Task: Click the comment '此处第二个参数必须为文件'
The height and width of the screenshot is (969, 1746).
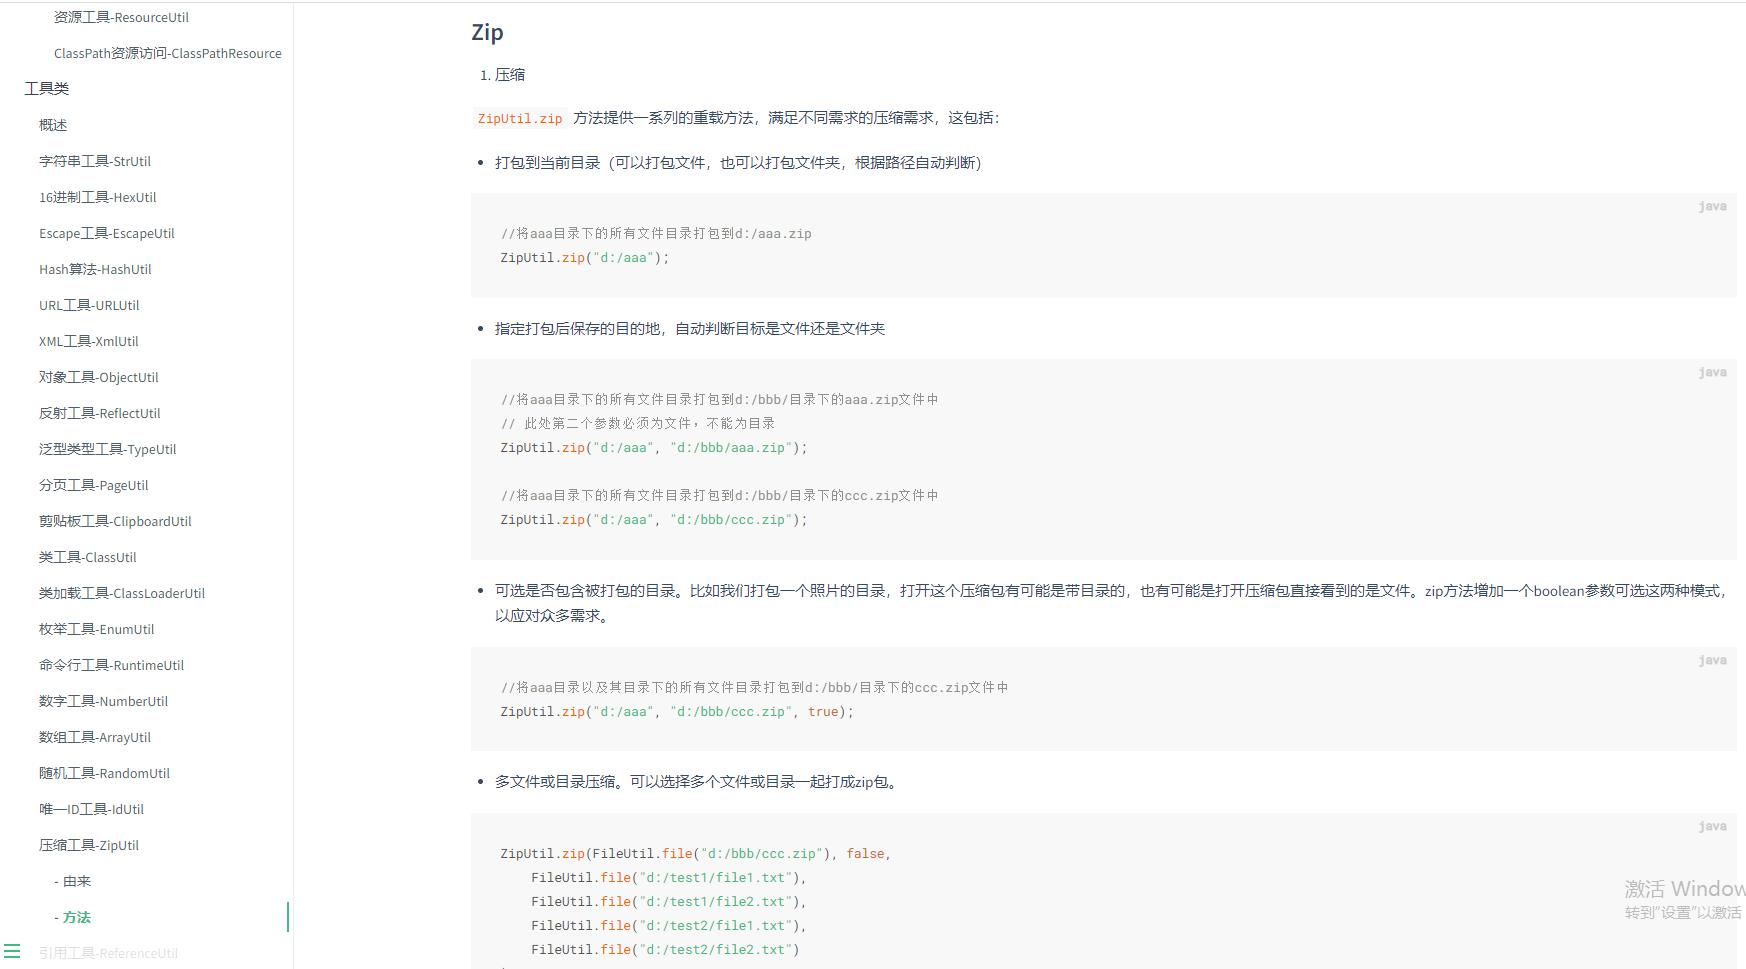Action: 638,424
